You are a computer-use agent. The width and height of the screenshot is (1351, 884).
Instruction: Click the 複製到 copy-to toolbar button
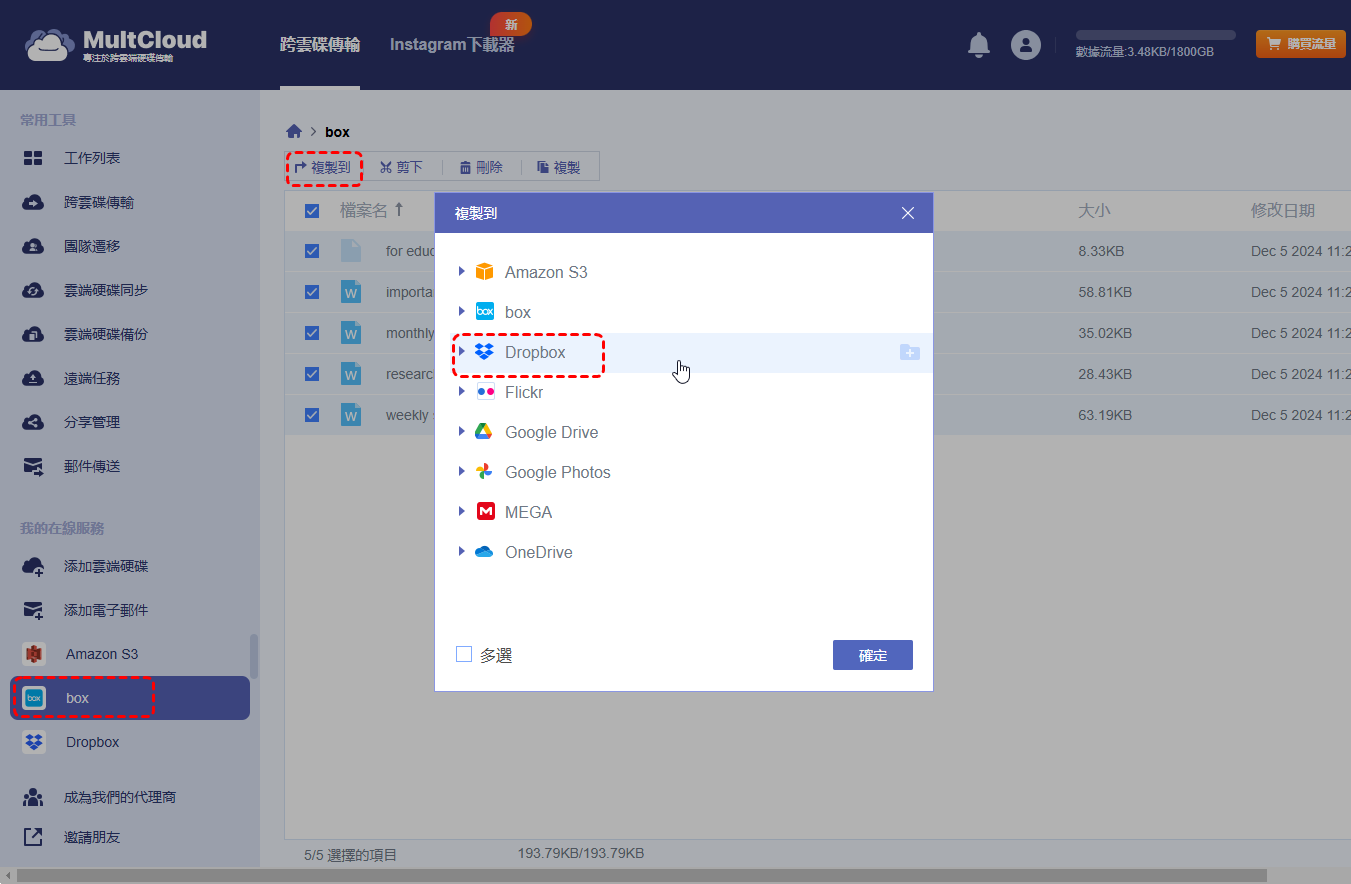(x=323, y=168)
